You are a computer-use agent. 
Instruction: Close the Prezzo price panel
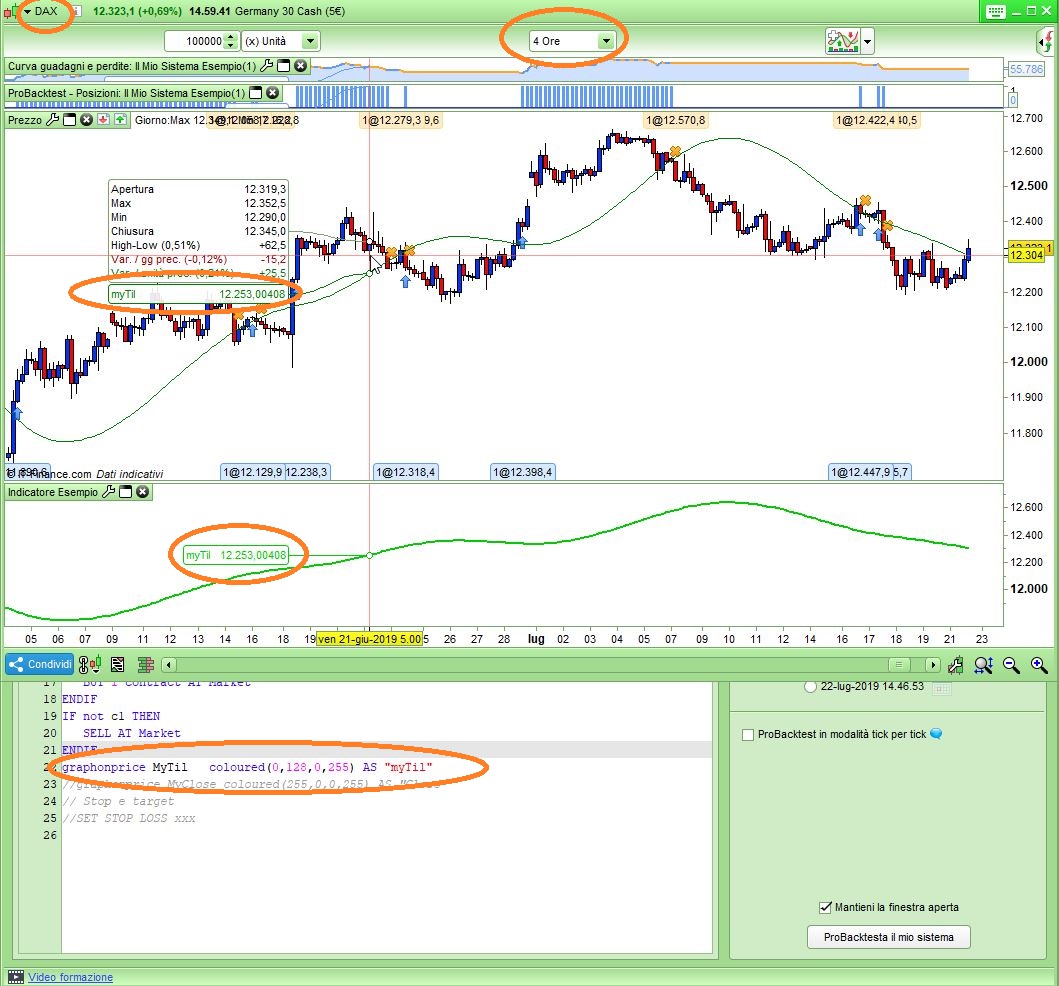tap(86, 120)
